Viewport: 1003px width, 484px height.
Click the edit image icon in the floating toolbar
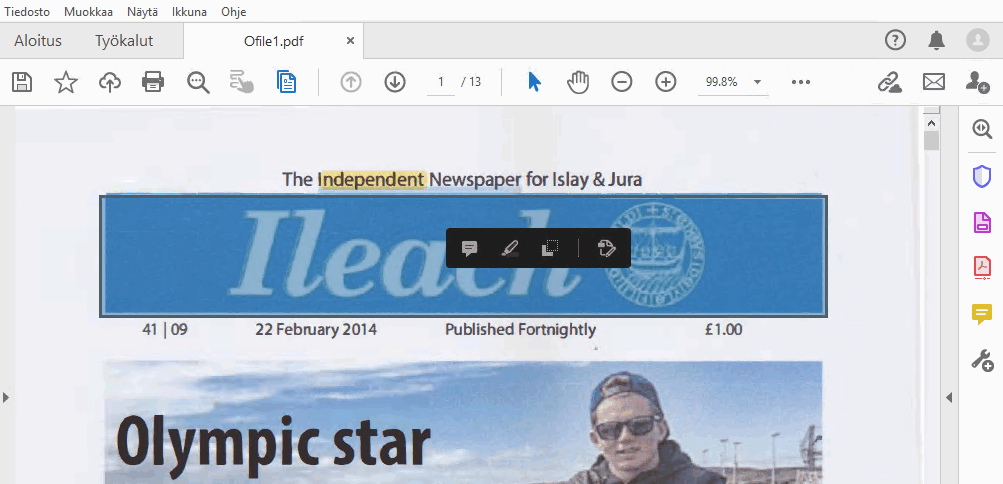606,248
